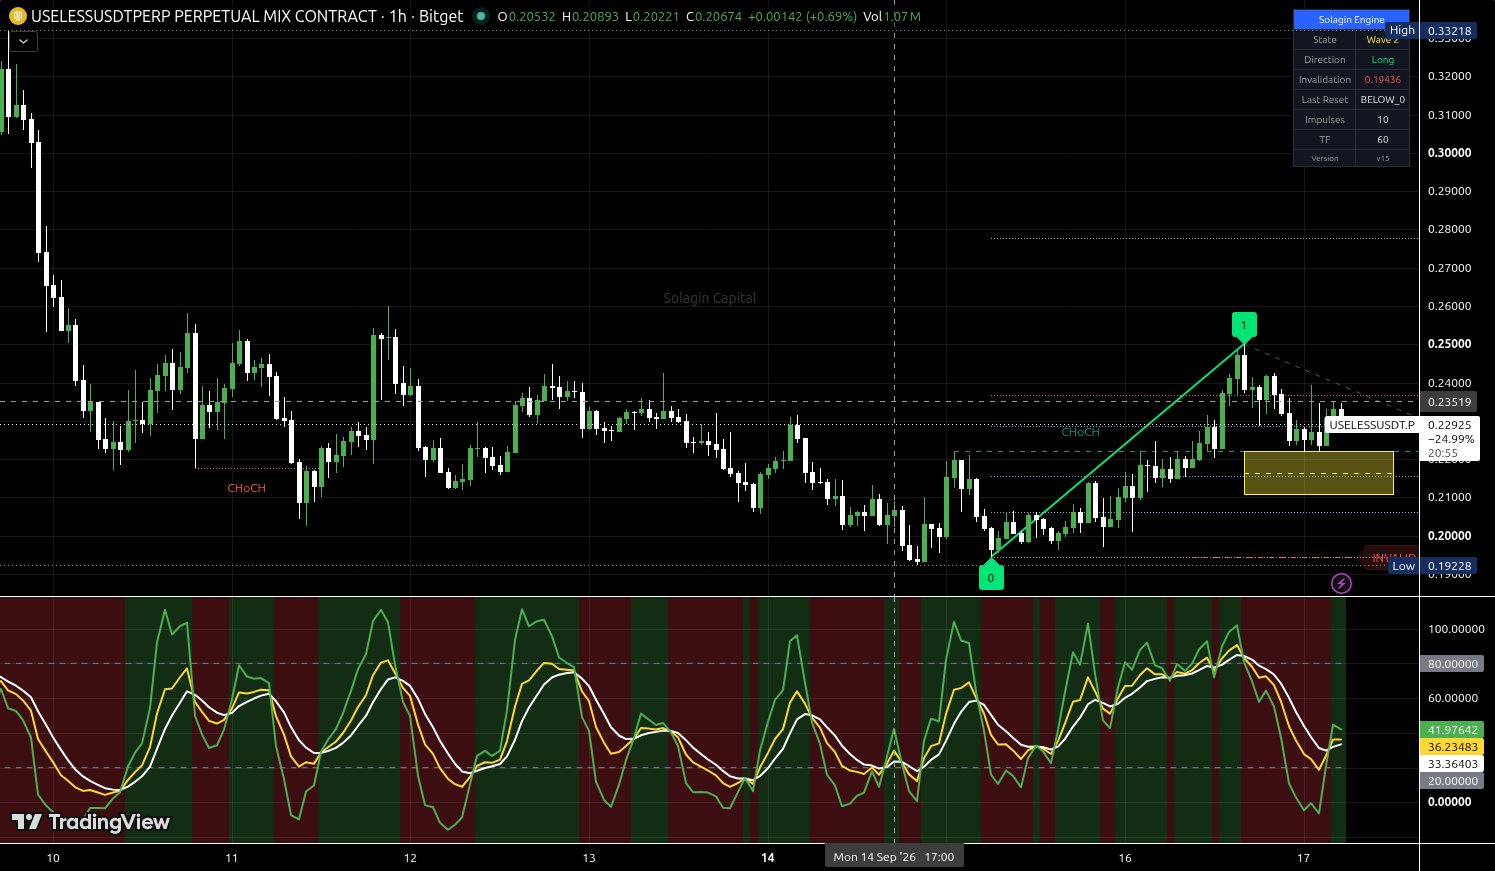1495x871 pixels.
Task: Click date 12 on the time axis
Action: (410, 858)
